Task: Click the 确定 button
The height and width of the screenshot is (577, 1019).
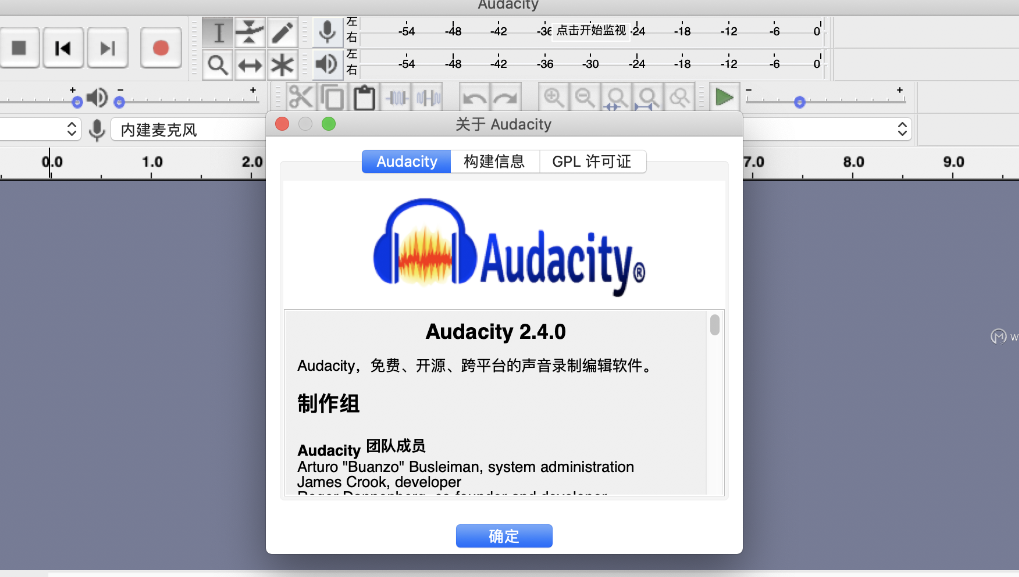Action: coord(504,536)
